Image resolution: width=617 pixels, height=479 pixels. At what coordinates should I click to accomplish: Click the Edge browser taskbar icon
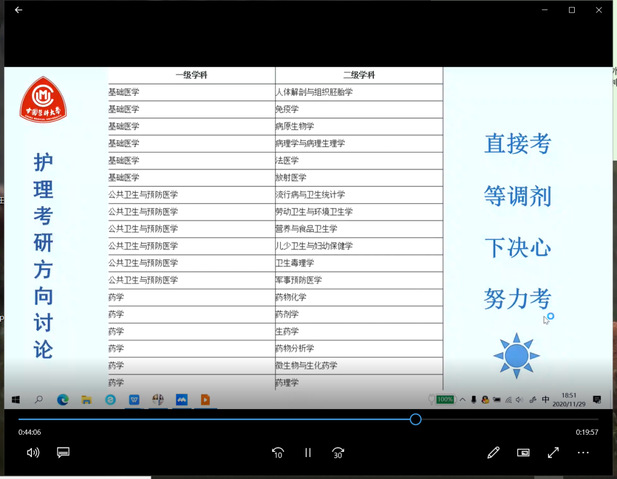62,399
